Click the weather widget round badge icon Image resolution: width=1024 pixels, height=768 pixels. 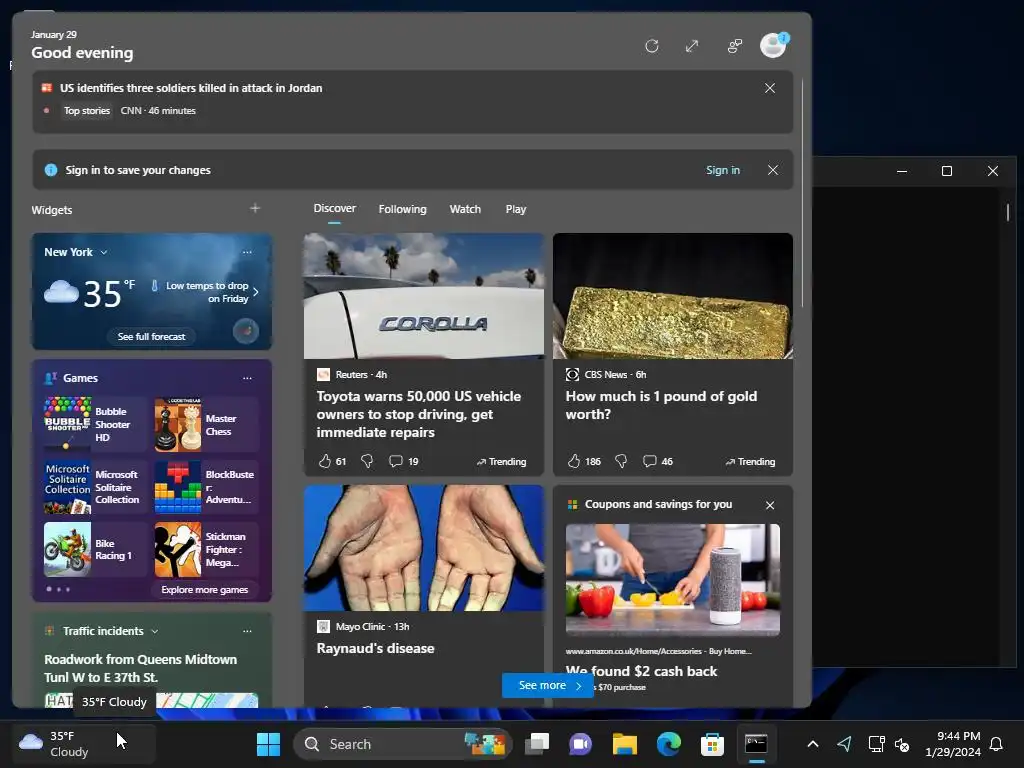[246, 331]
